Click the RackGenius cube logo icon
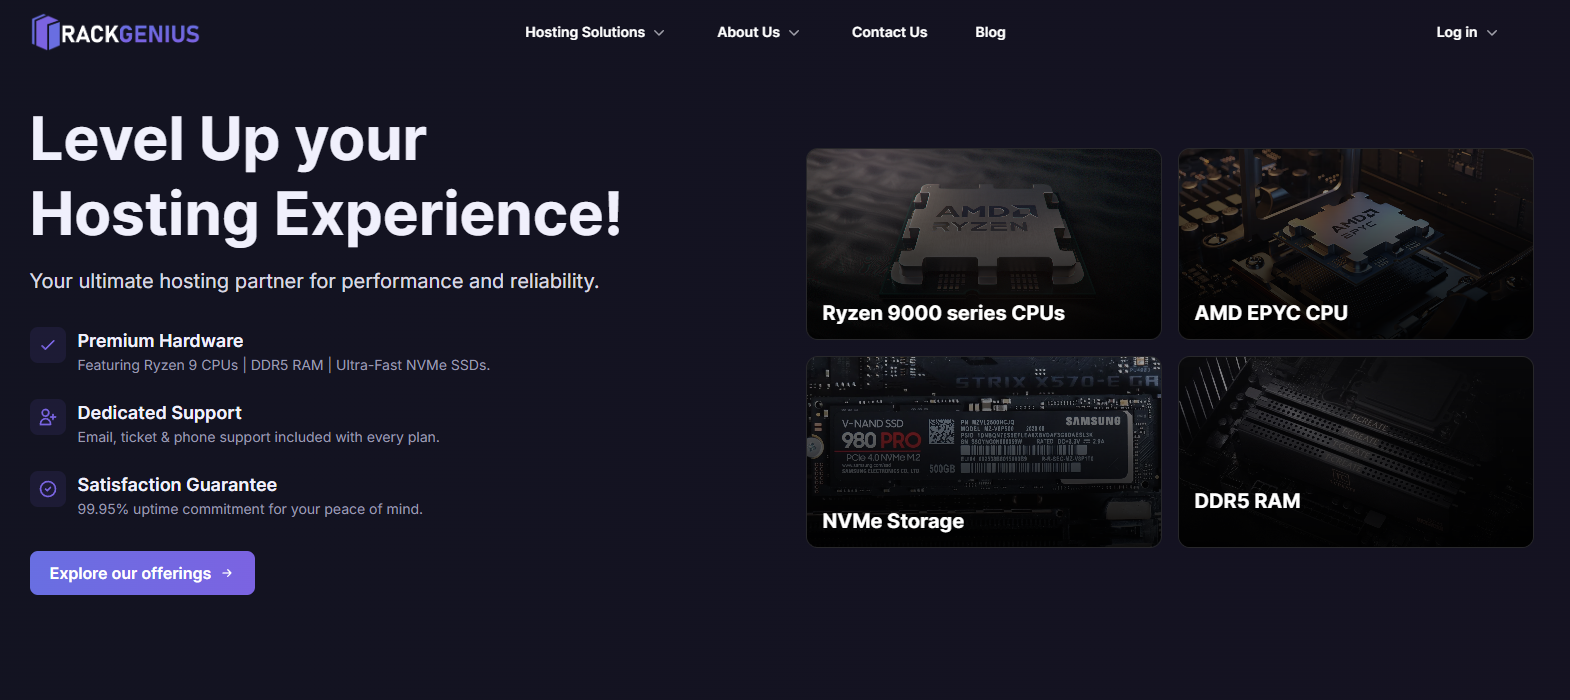Screen dimensions: 1570x700 [x=45, y=32]
